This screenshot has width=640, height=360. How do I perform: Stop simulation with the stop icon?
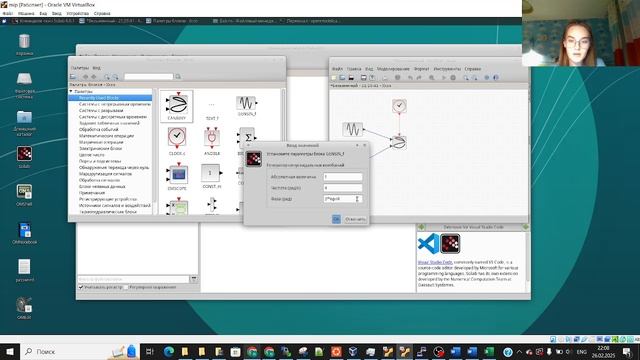(453, 78)
